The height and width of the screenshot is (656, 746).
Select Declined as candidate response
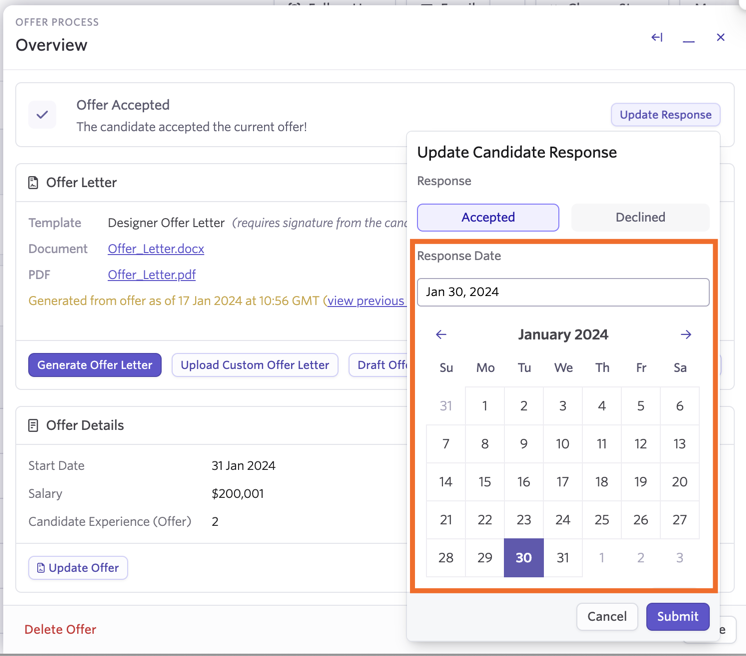pyautogui.click(x=640, y=217)
